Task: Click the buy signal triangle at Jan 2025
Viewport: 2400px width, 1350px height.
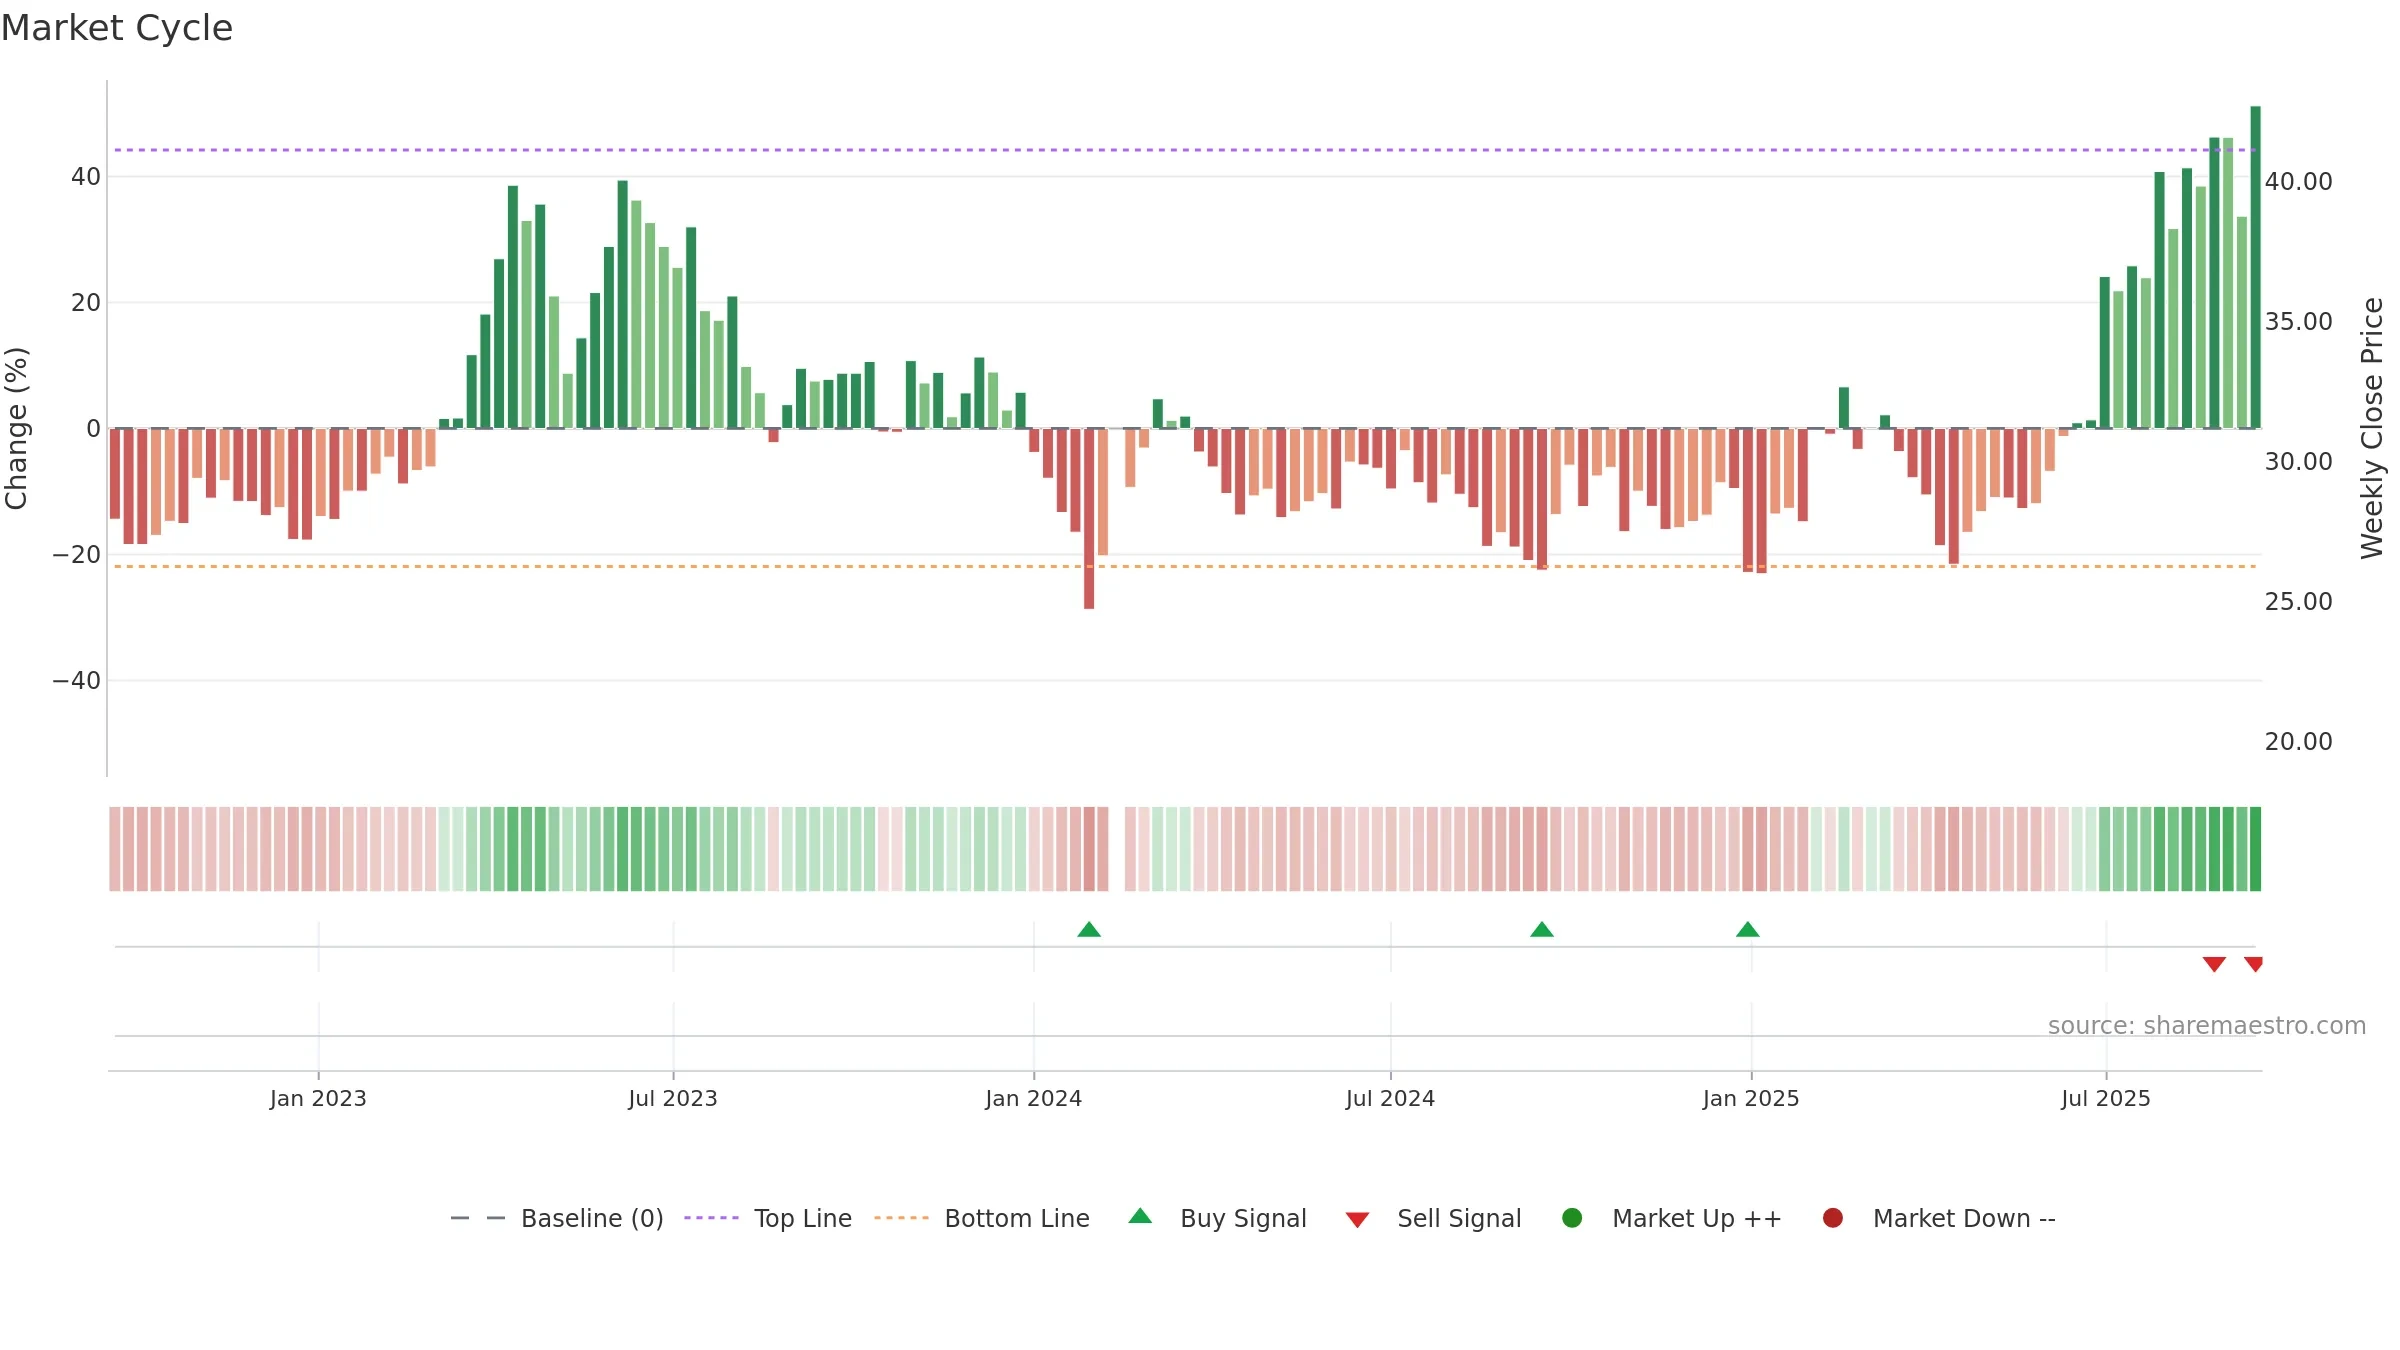Action: 1748,930
